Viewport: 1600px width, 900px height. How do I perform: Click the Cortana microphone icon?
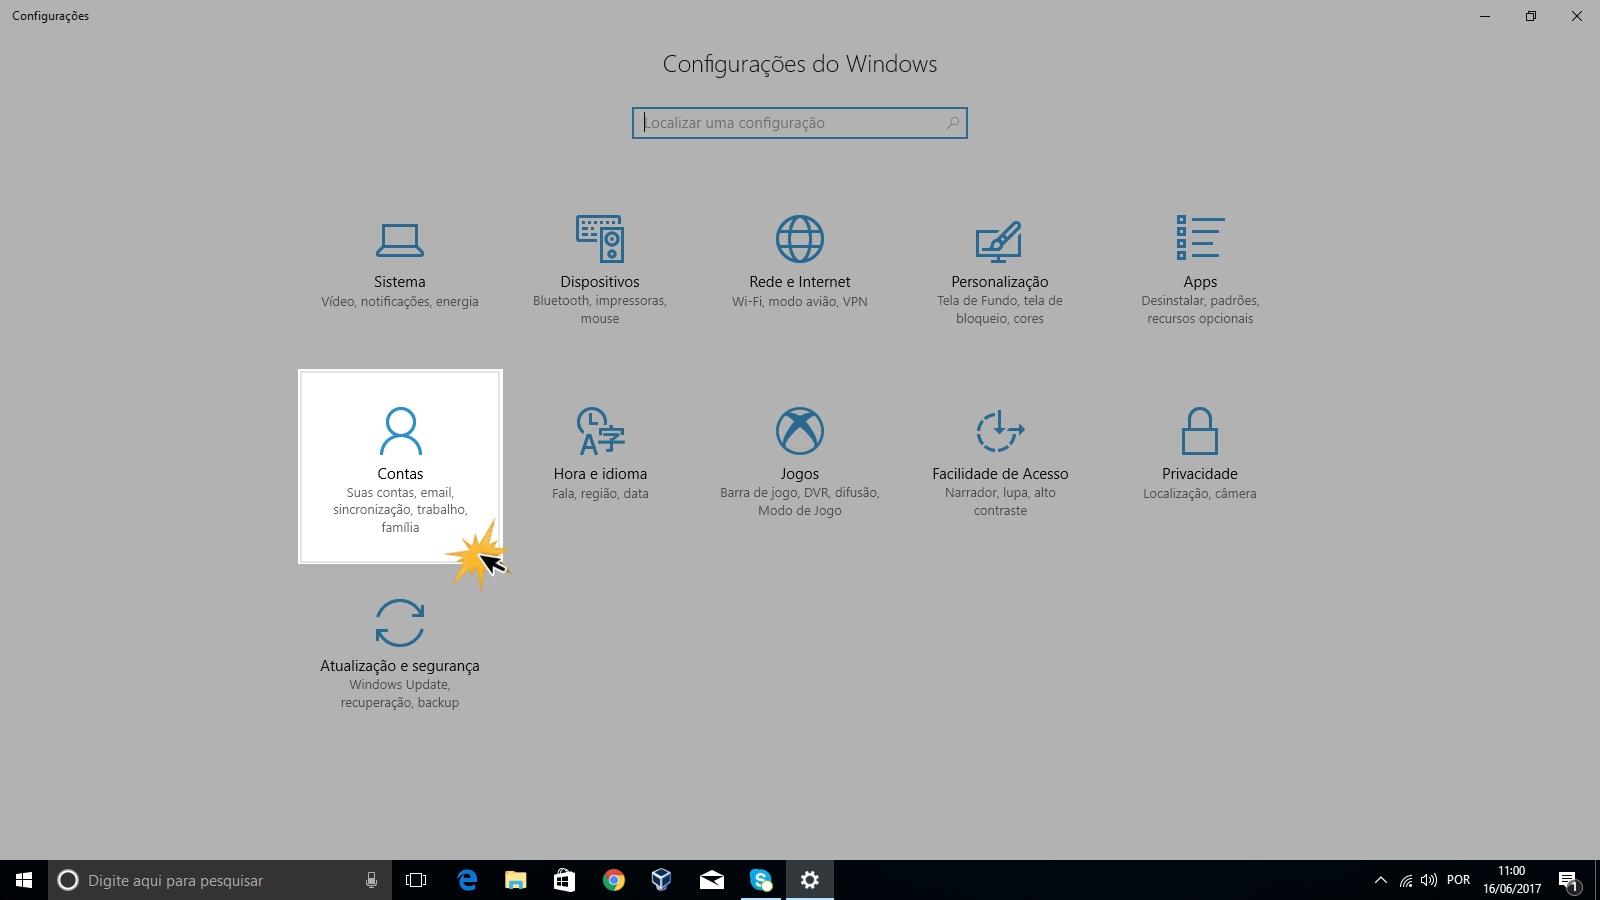pyautogui.click(x=371, y=880)
